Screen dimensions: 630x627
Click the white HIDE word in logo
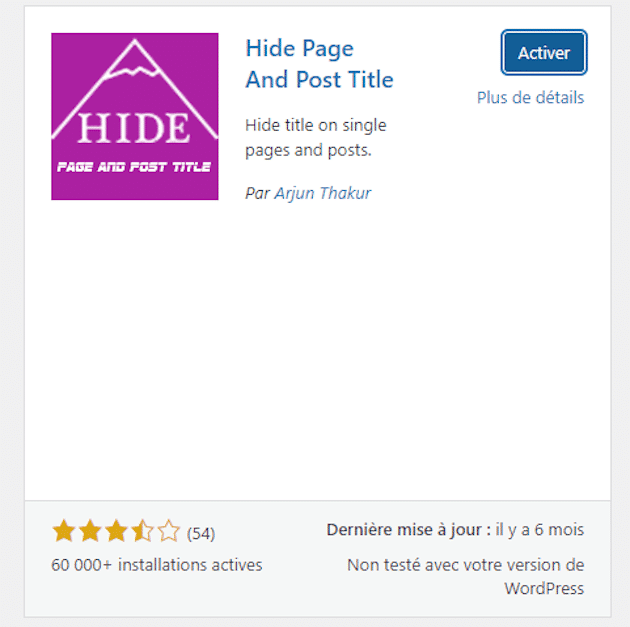click(x=133, y=128)
